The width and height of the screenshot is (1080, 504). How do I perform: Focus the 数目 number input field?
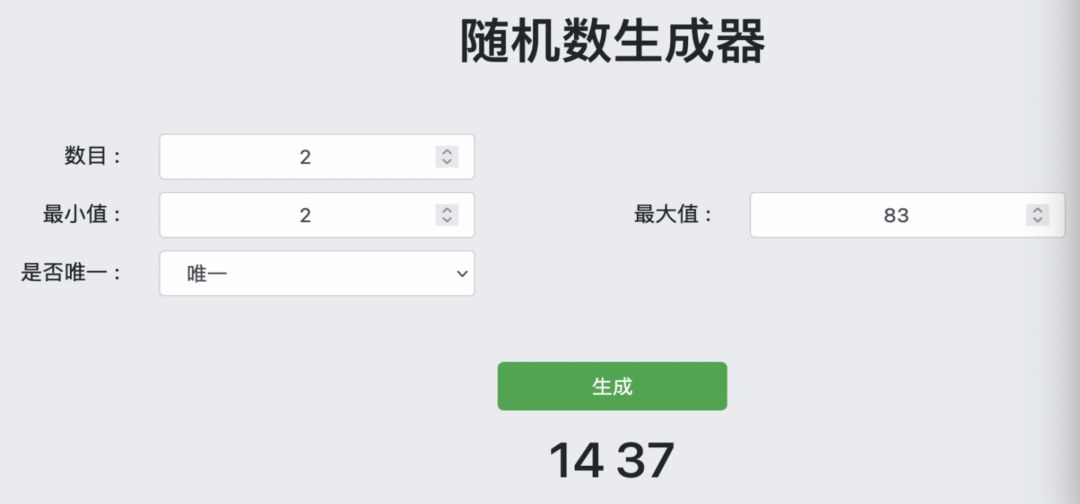[300, 157]
